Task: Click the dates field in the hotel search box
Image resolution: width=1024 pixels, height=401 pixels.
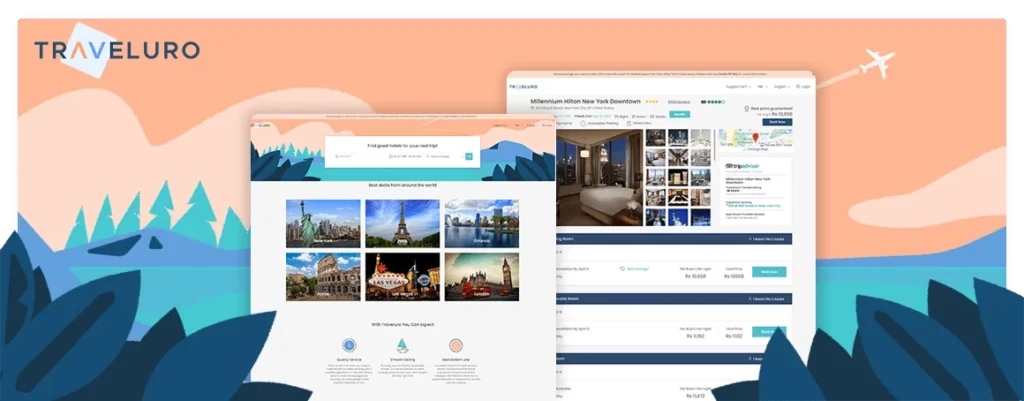Action: pyautogui.click(x=404, y=156)
